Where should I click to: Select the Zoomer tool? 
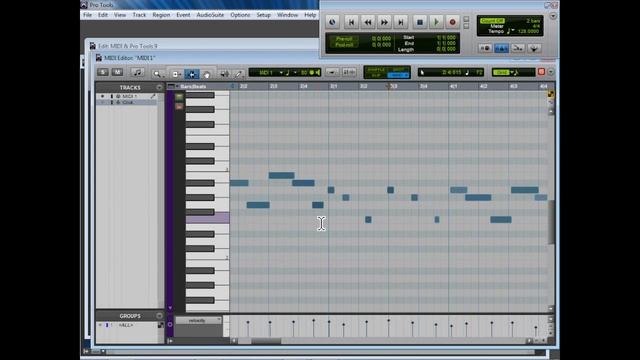pyautogui.click(x=157, y=74)
